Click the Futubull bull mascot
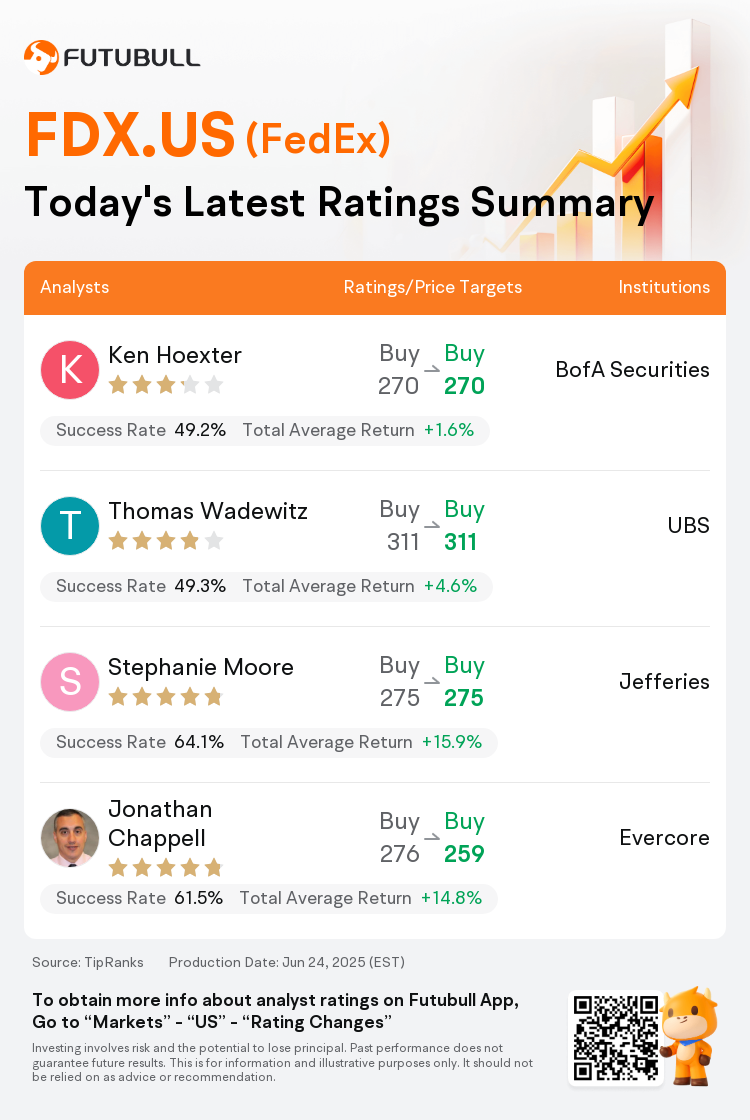 click(x=689, y=1036)
